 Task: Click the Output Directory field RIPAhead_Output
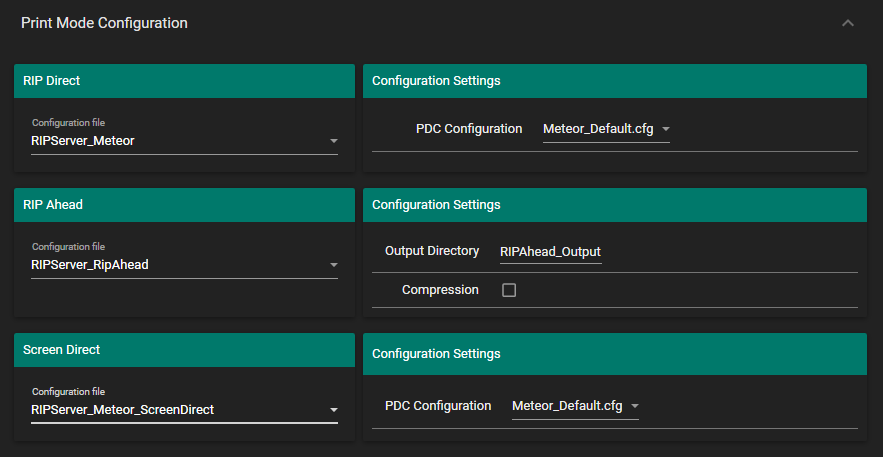550,252
